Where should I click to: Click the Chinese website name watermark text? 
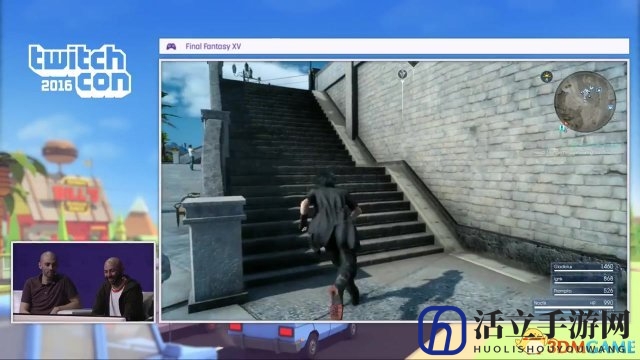[x=552, y=325]
